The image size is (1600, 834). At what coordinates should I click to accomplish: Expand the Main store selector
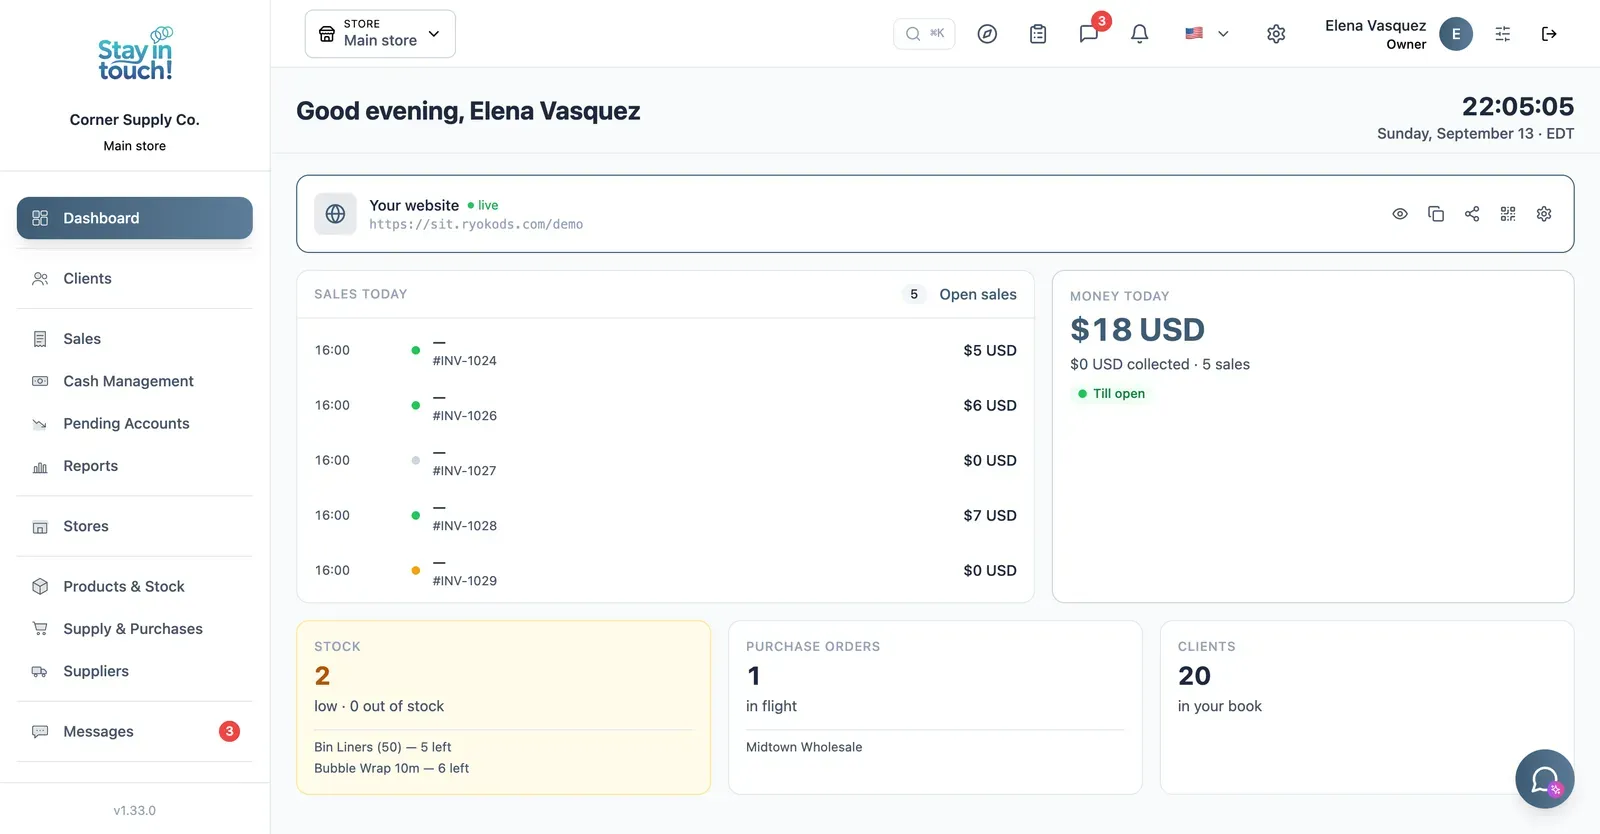click(x=380, y=34)
